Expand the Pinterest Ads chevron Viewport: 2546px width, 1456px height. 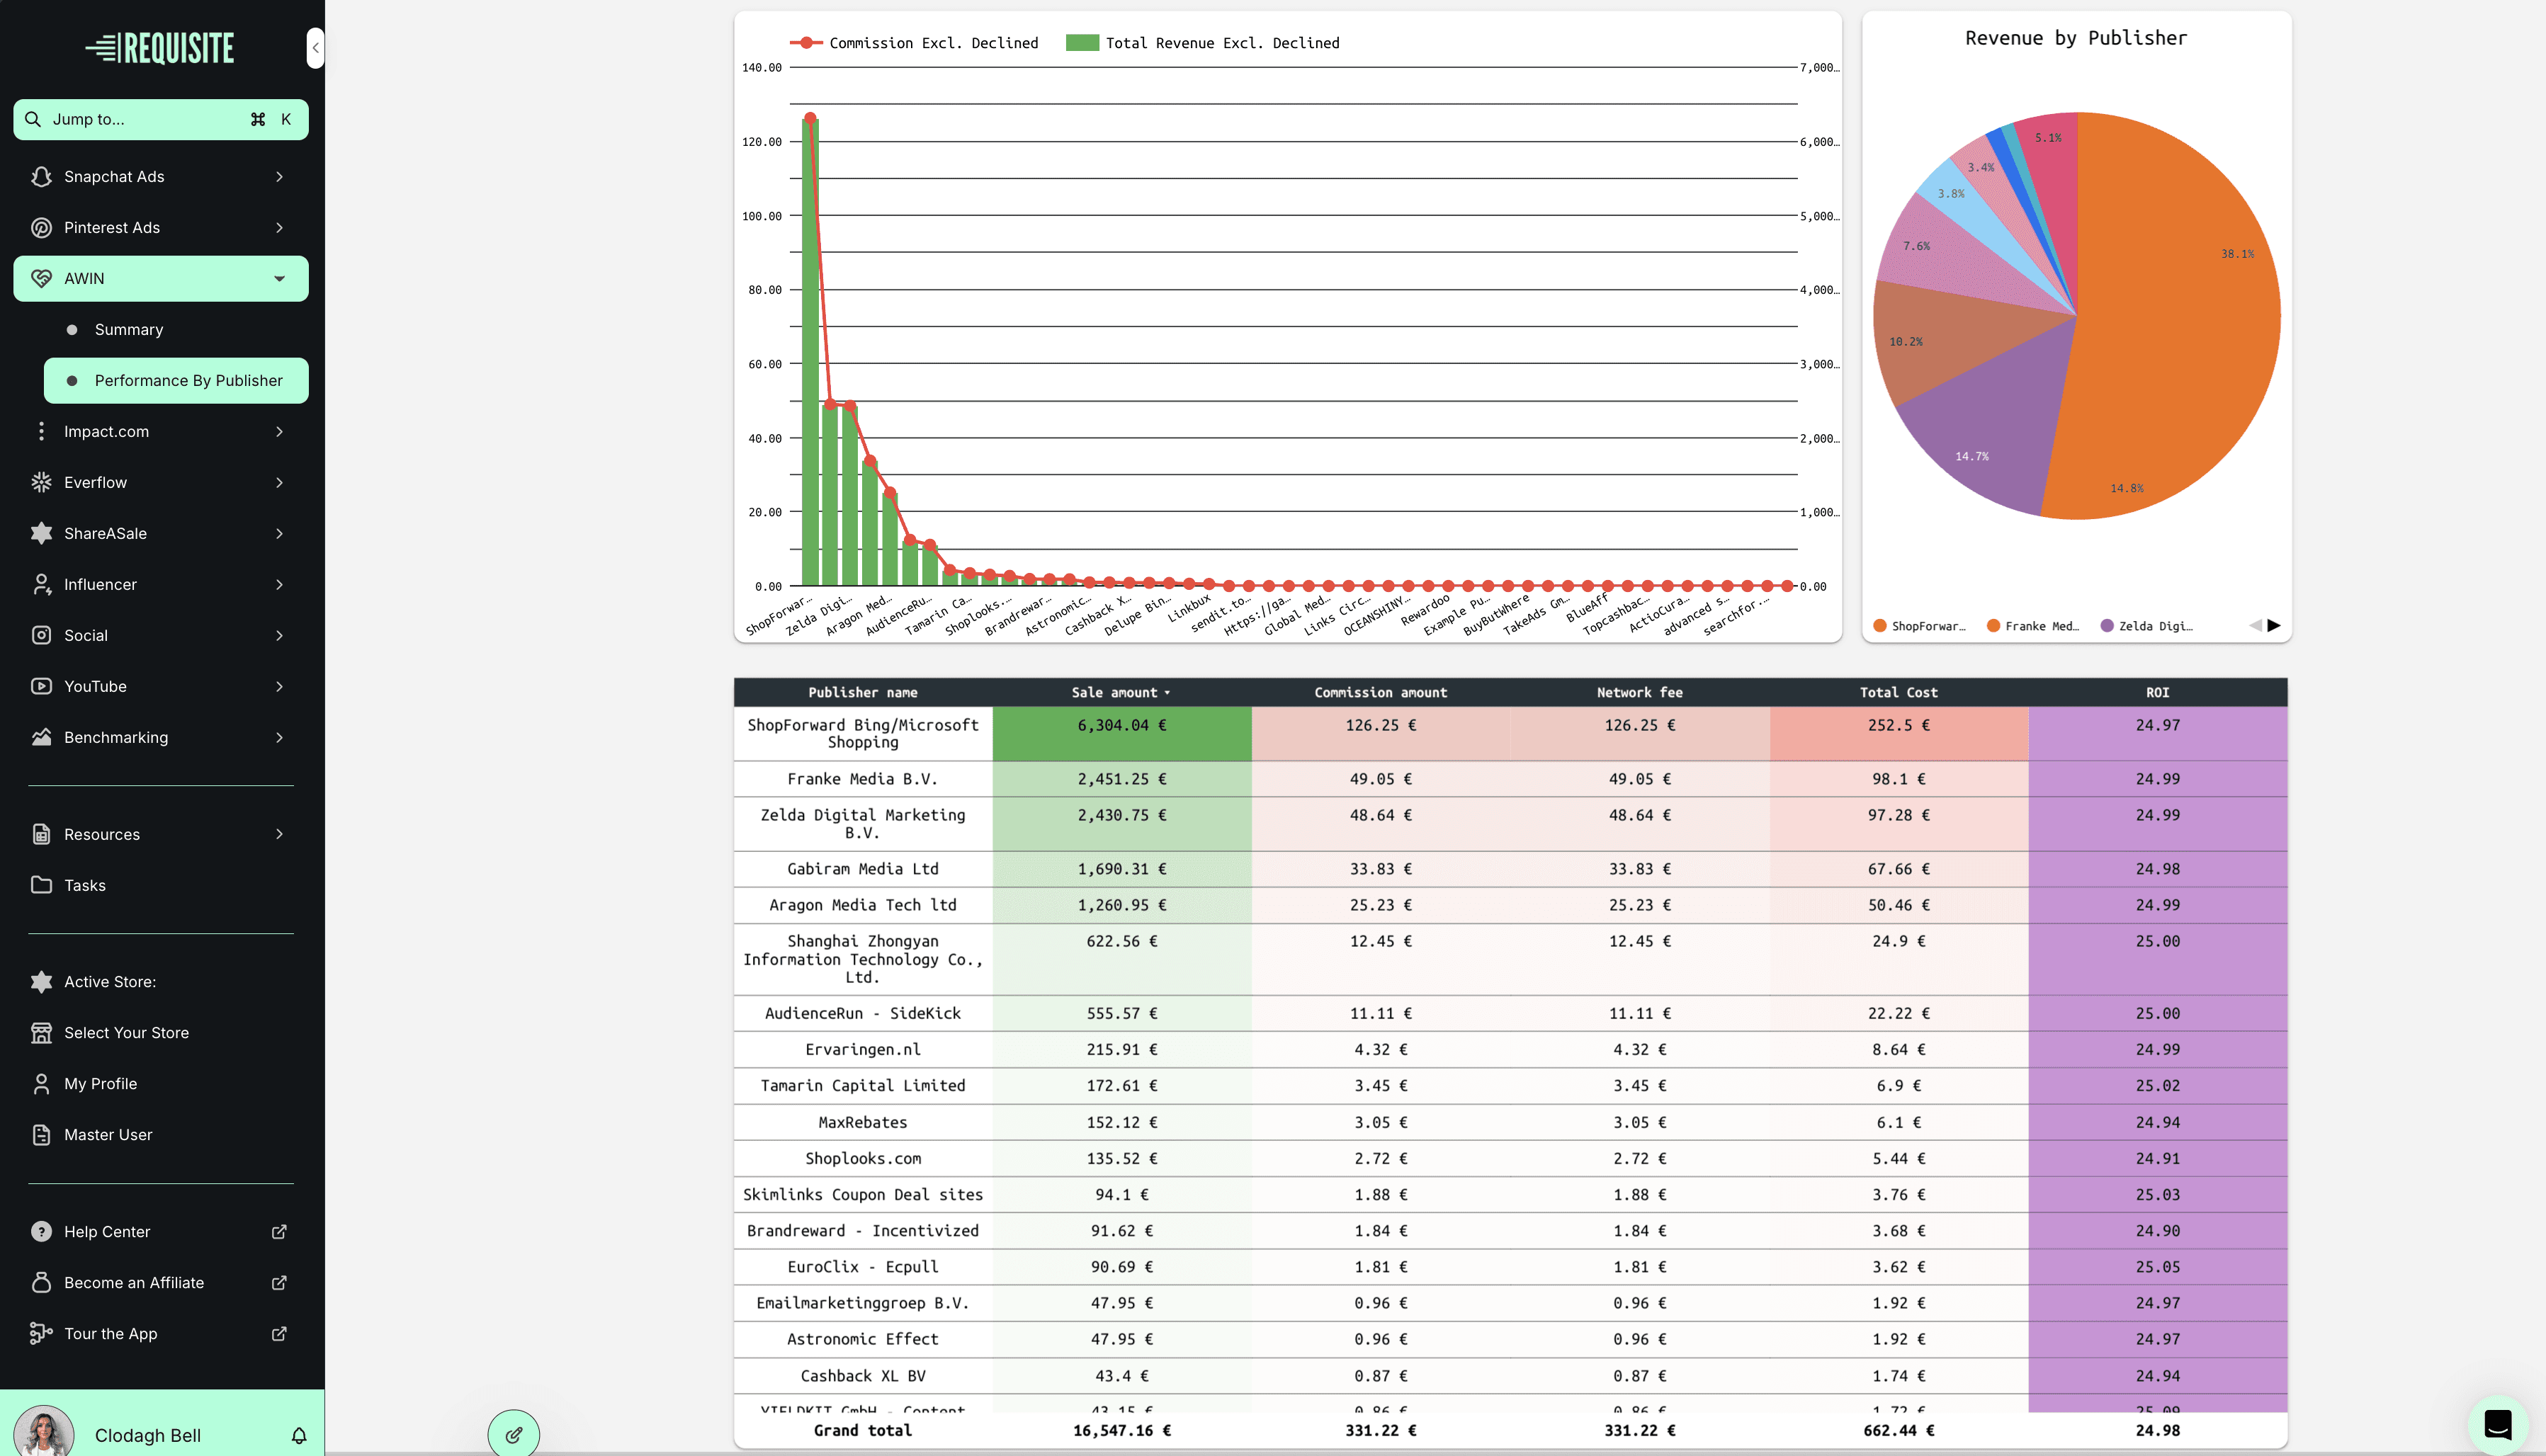tap(279, 227)
